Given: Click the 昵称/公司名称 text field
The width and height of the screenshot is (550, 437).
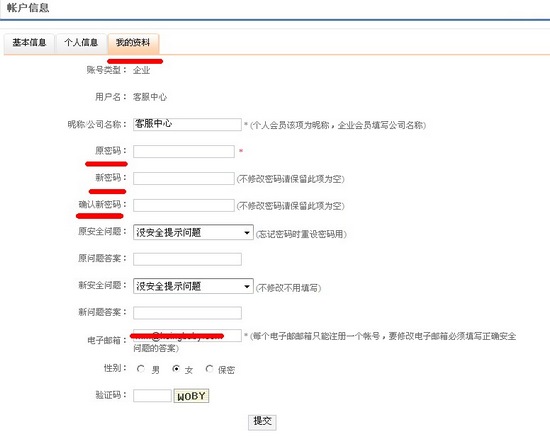Looking at the screenshot, I should point(187,125).
